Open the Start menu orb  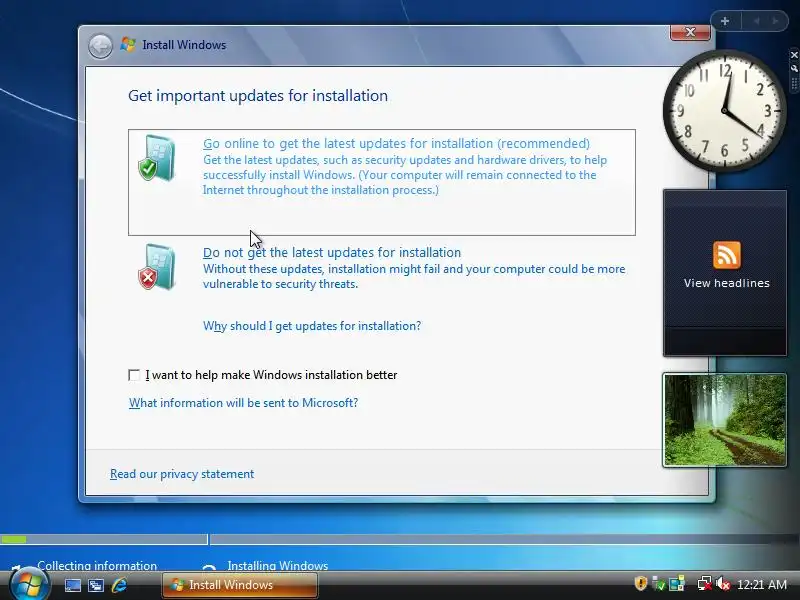29,583
